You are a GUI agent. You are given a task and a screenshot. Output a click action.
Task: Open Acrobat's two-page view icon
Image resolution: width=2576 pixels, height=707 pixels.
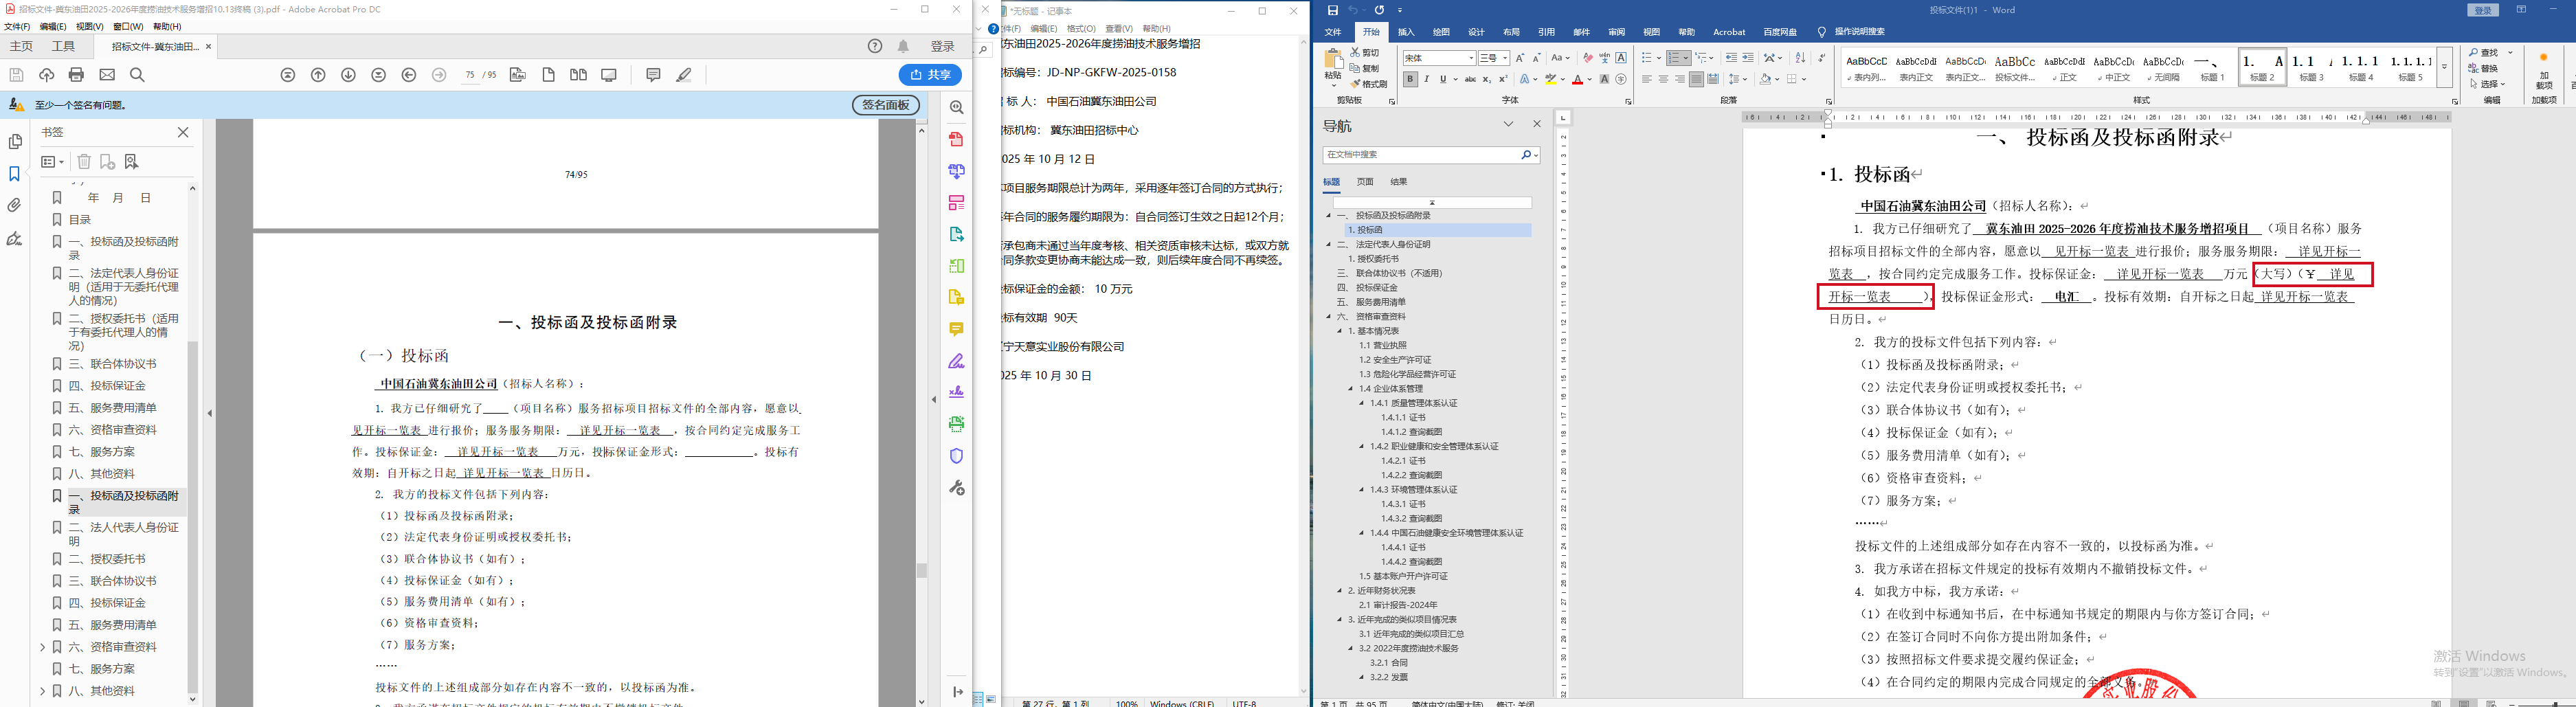coord(578,75)
